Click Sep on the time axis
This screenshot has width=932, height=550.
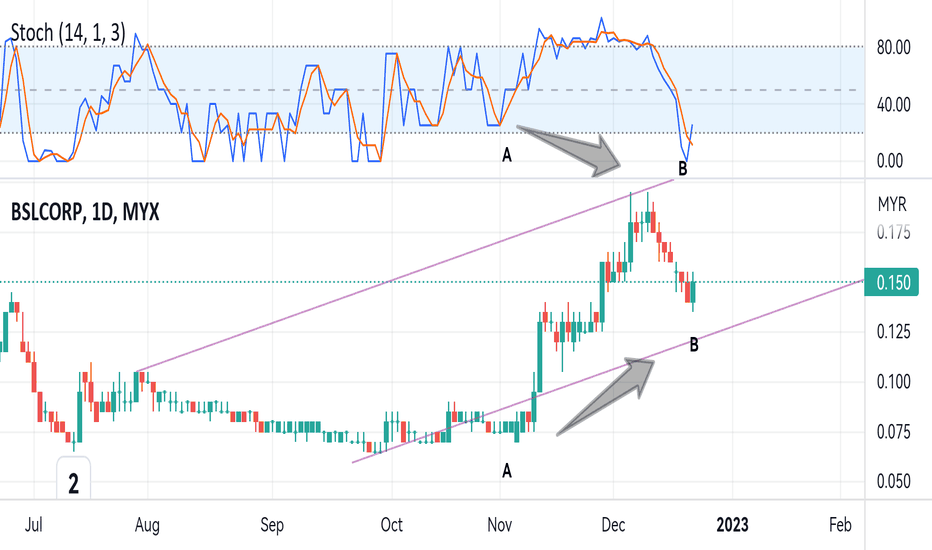coord(272,526)
